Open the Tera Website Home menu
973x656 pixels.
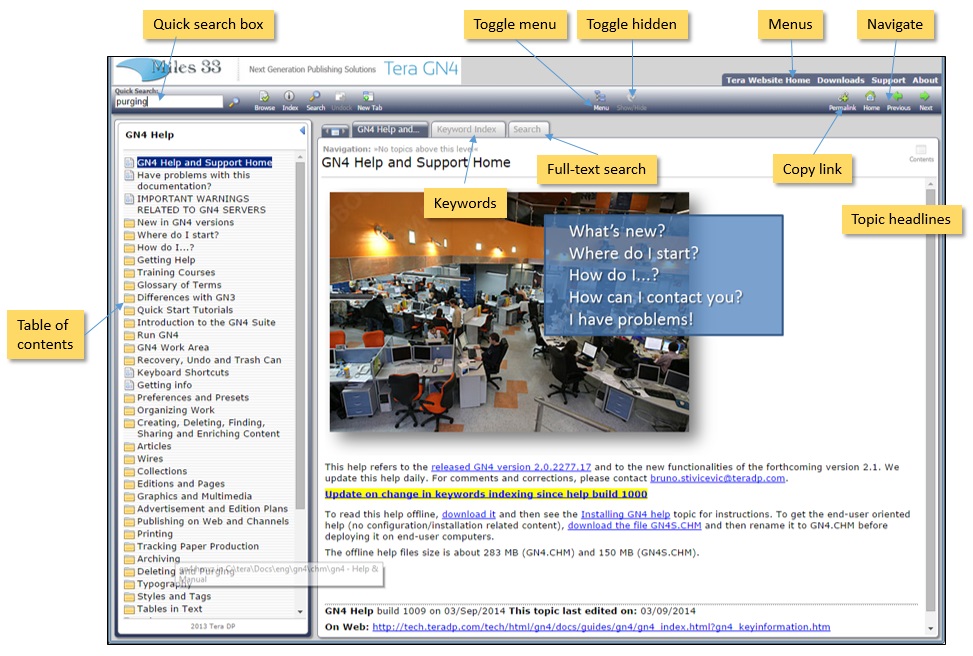768,80
